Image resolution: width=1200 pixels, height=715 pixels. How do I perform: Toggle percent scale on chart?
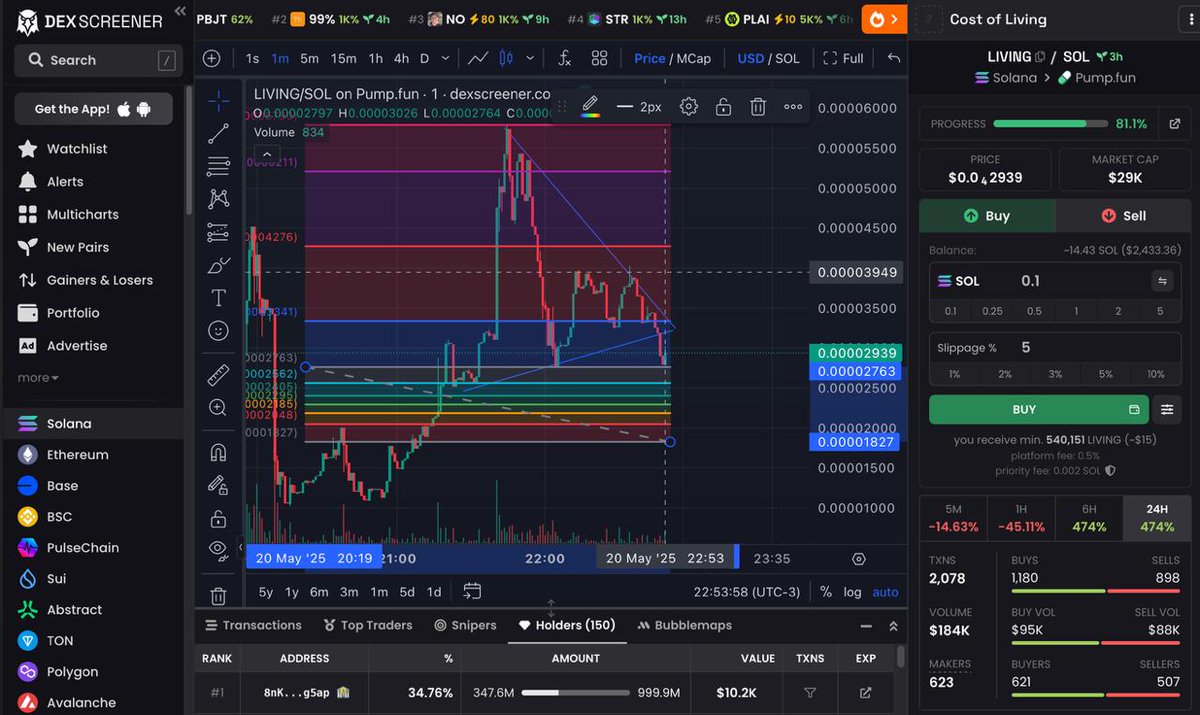[826, 592]
